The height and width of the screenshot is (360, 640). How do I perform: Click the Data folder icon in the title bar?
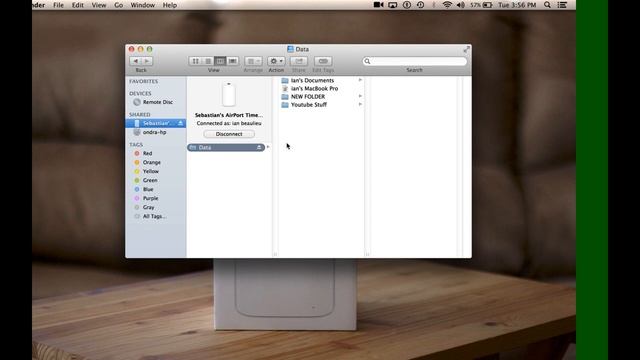pos(290,49)
